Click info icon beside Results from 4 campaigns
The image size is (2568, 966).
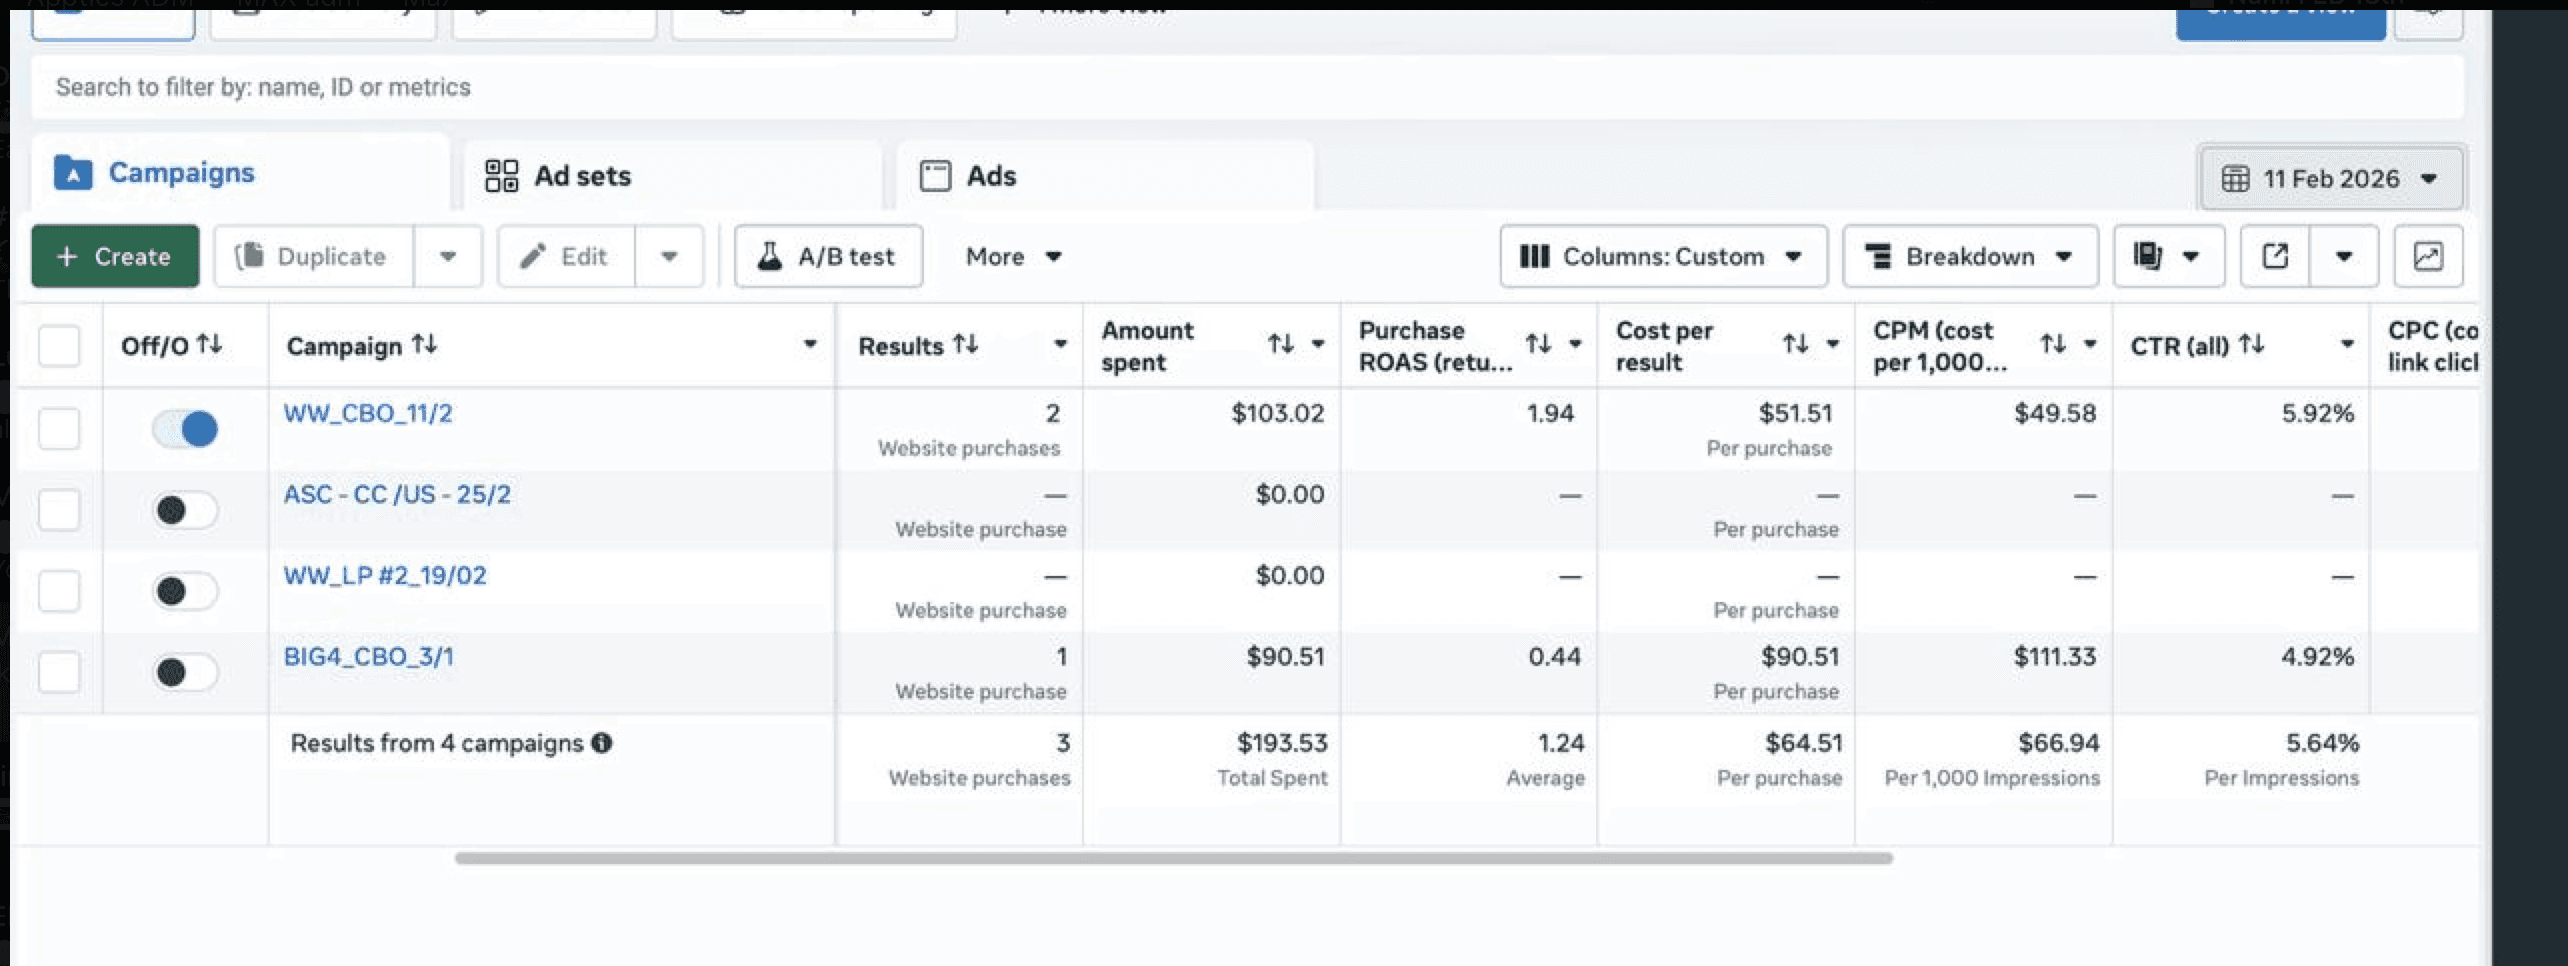tap(602, 743)
